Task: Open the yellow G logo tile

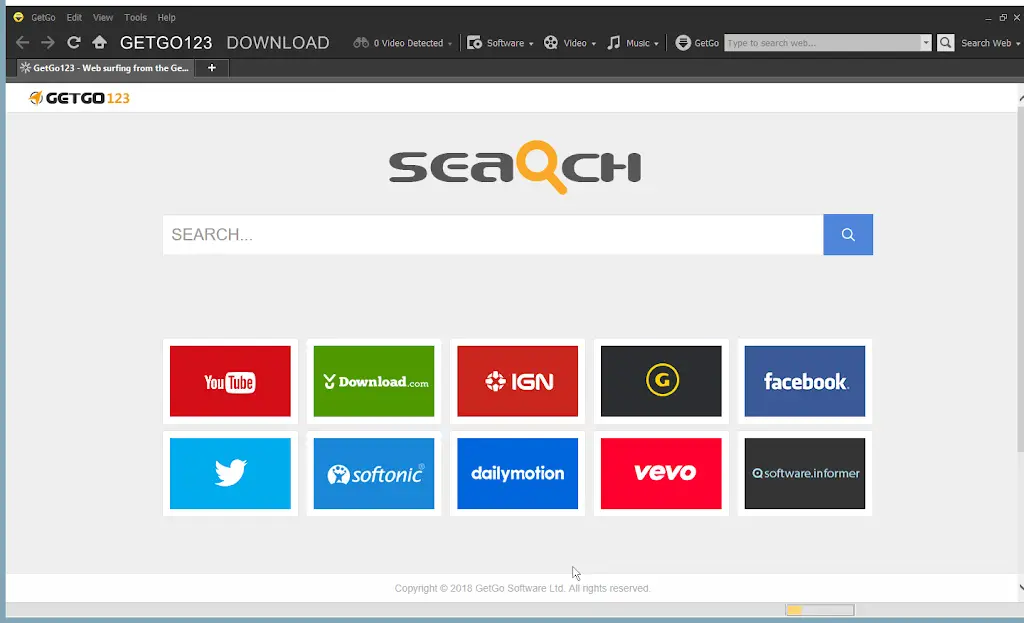Action: [x=661, y=381]
